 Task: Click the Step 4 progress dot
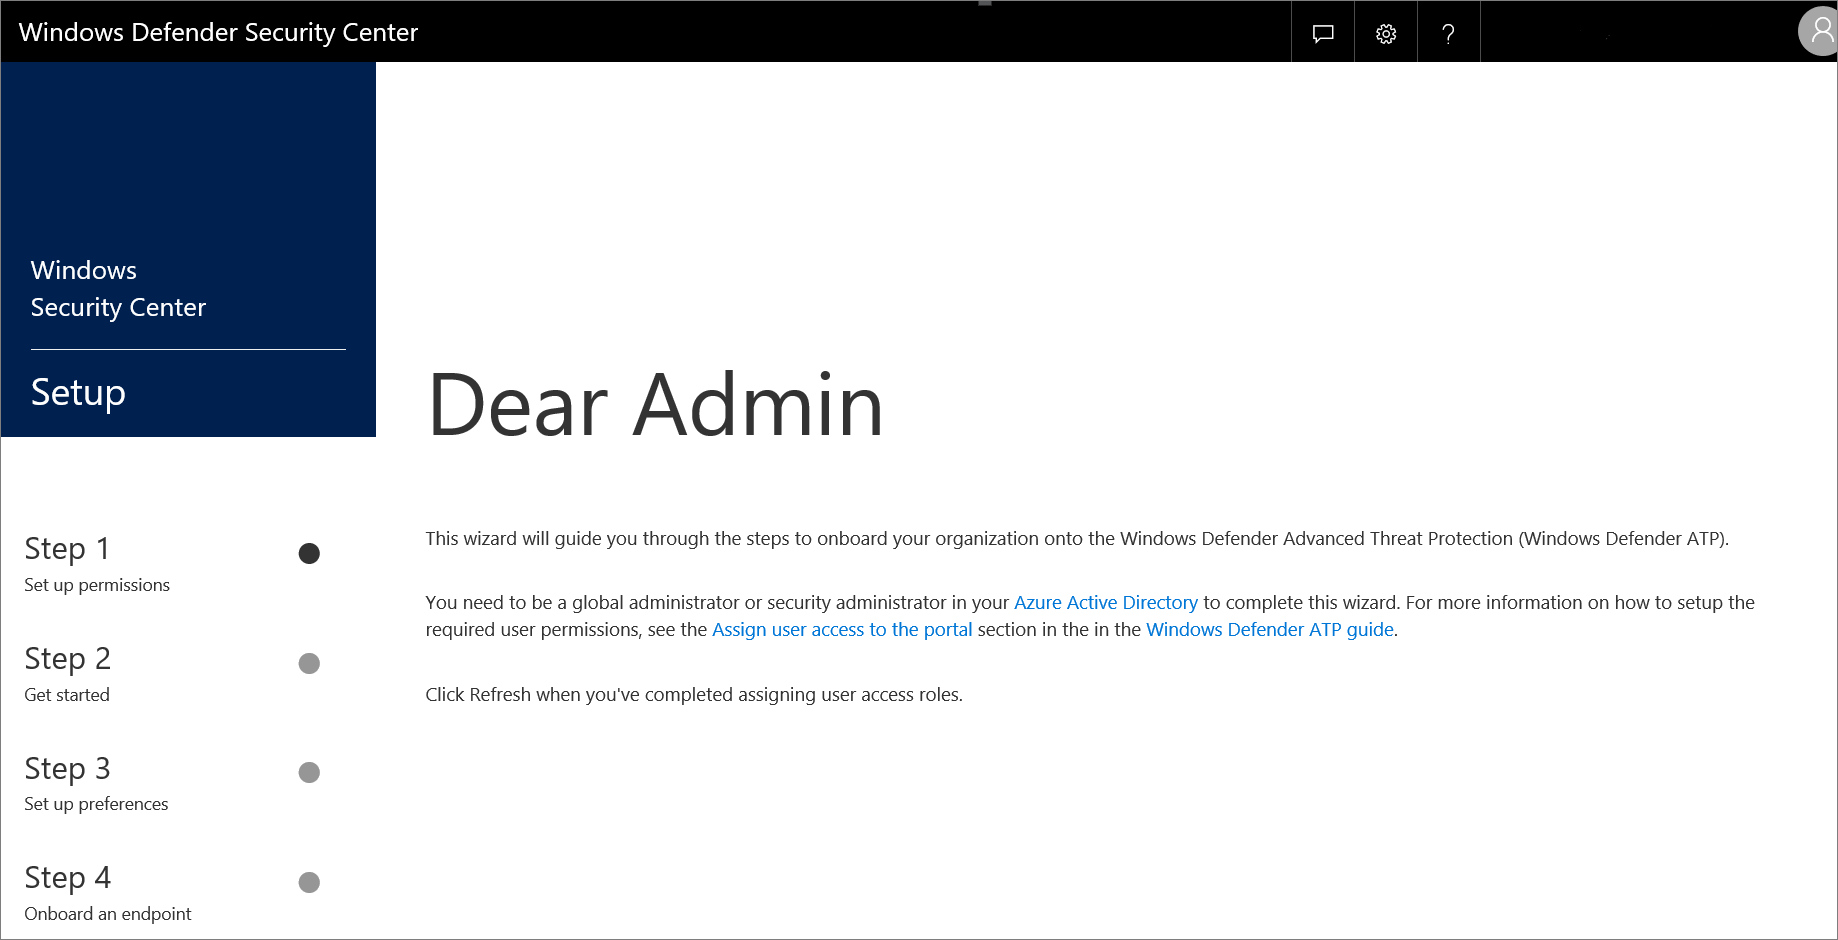click(309, 882)
